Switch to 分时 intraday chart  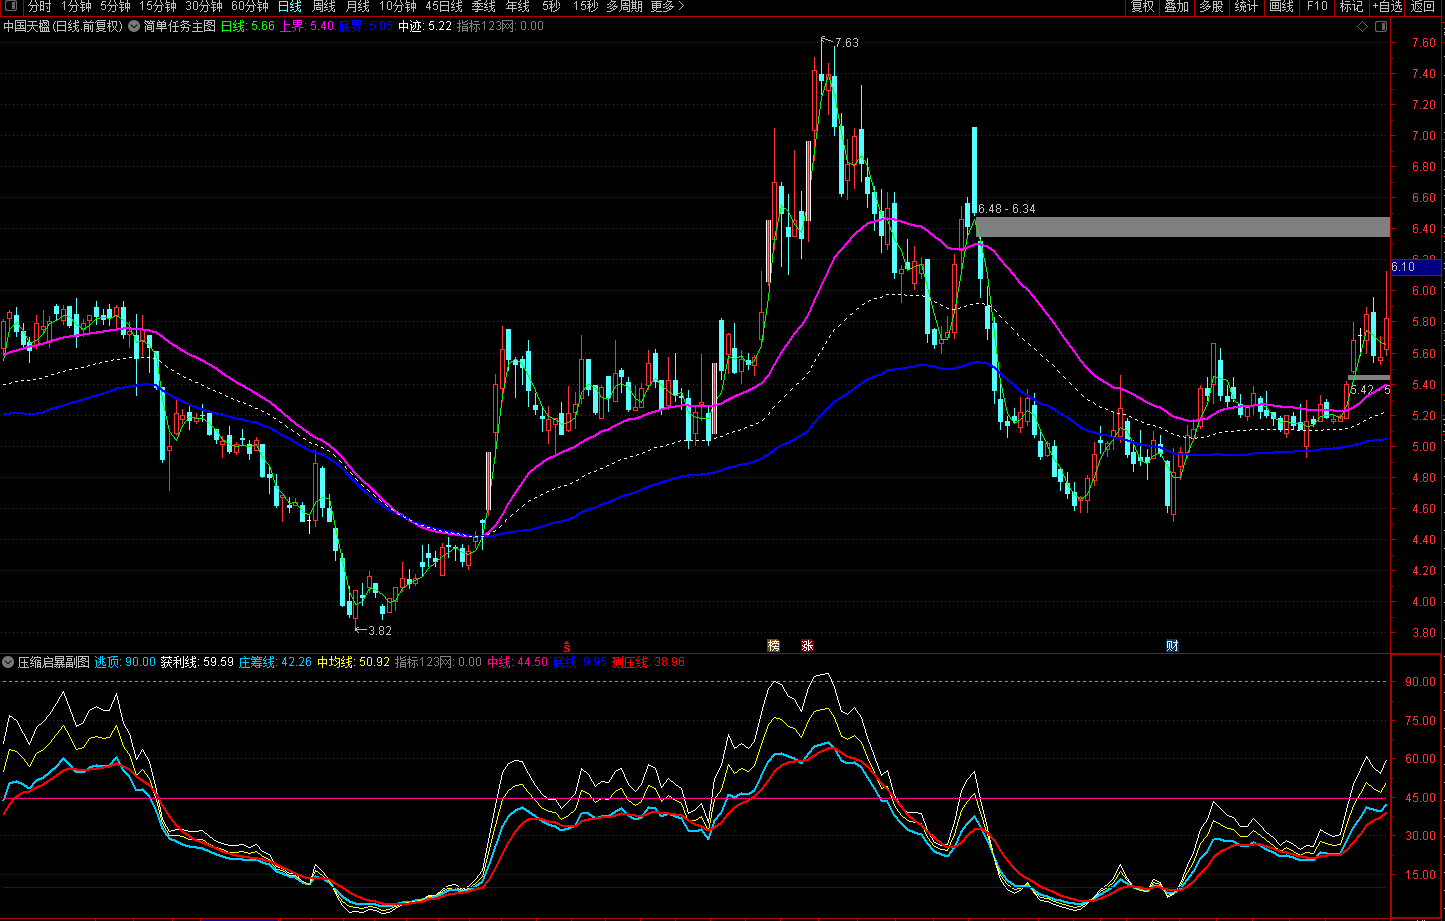point(39,6)
